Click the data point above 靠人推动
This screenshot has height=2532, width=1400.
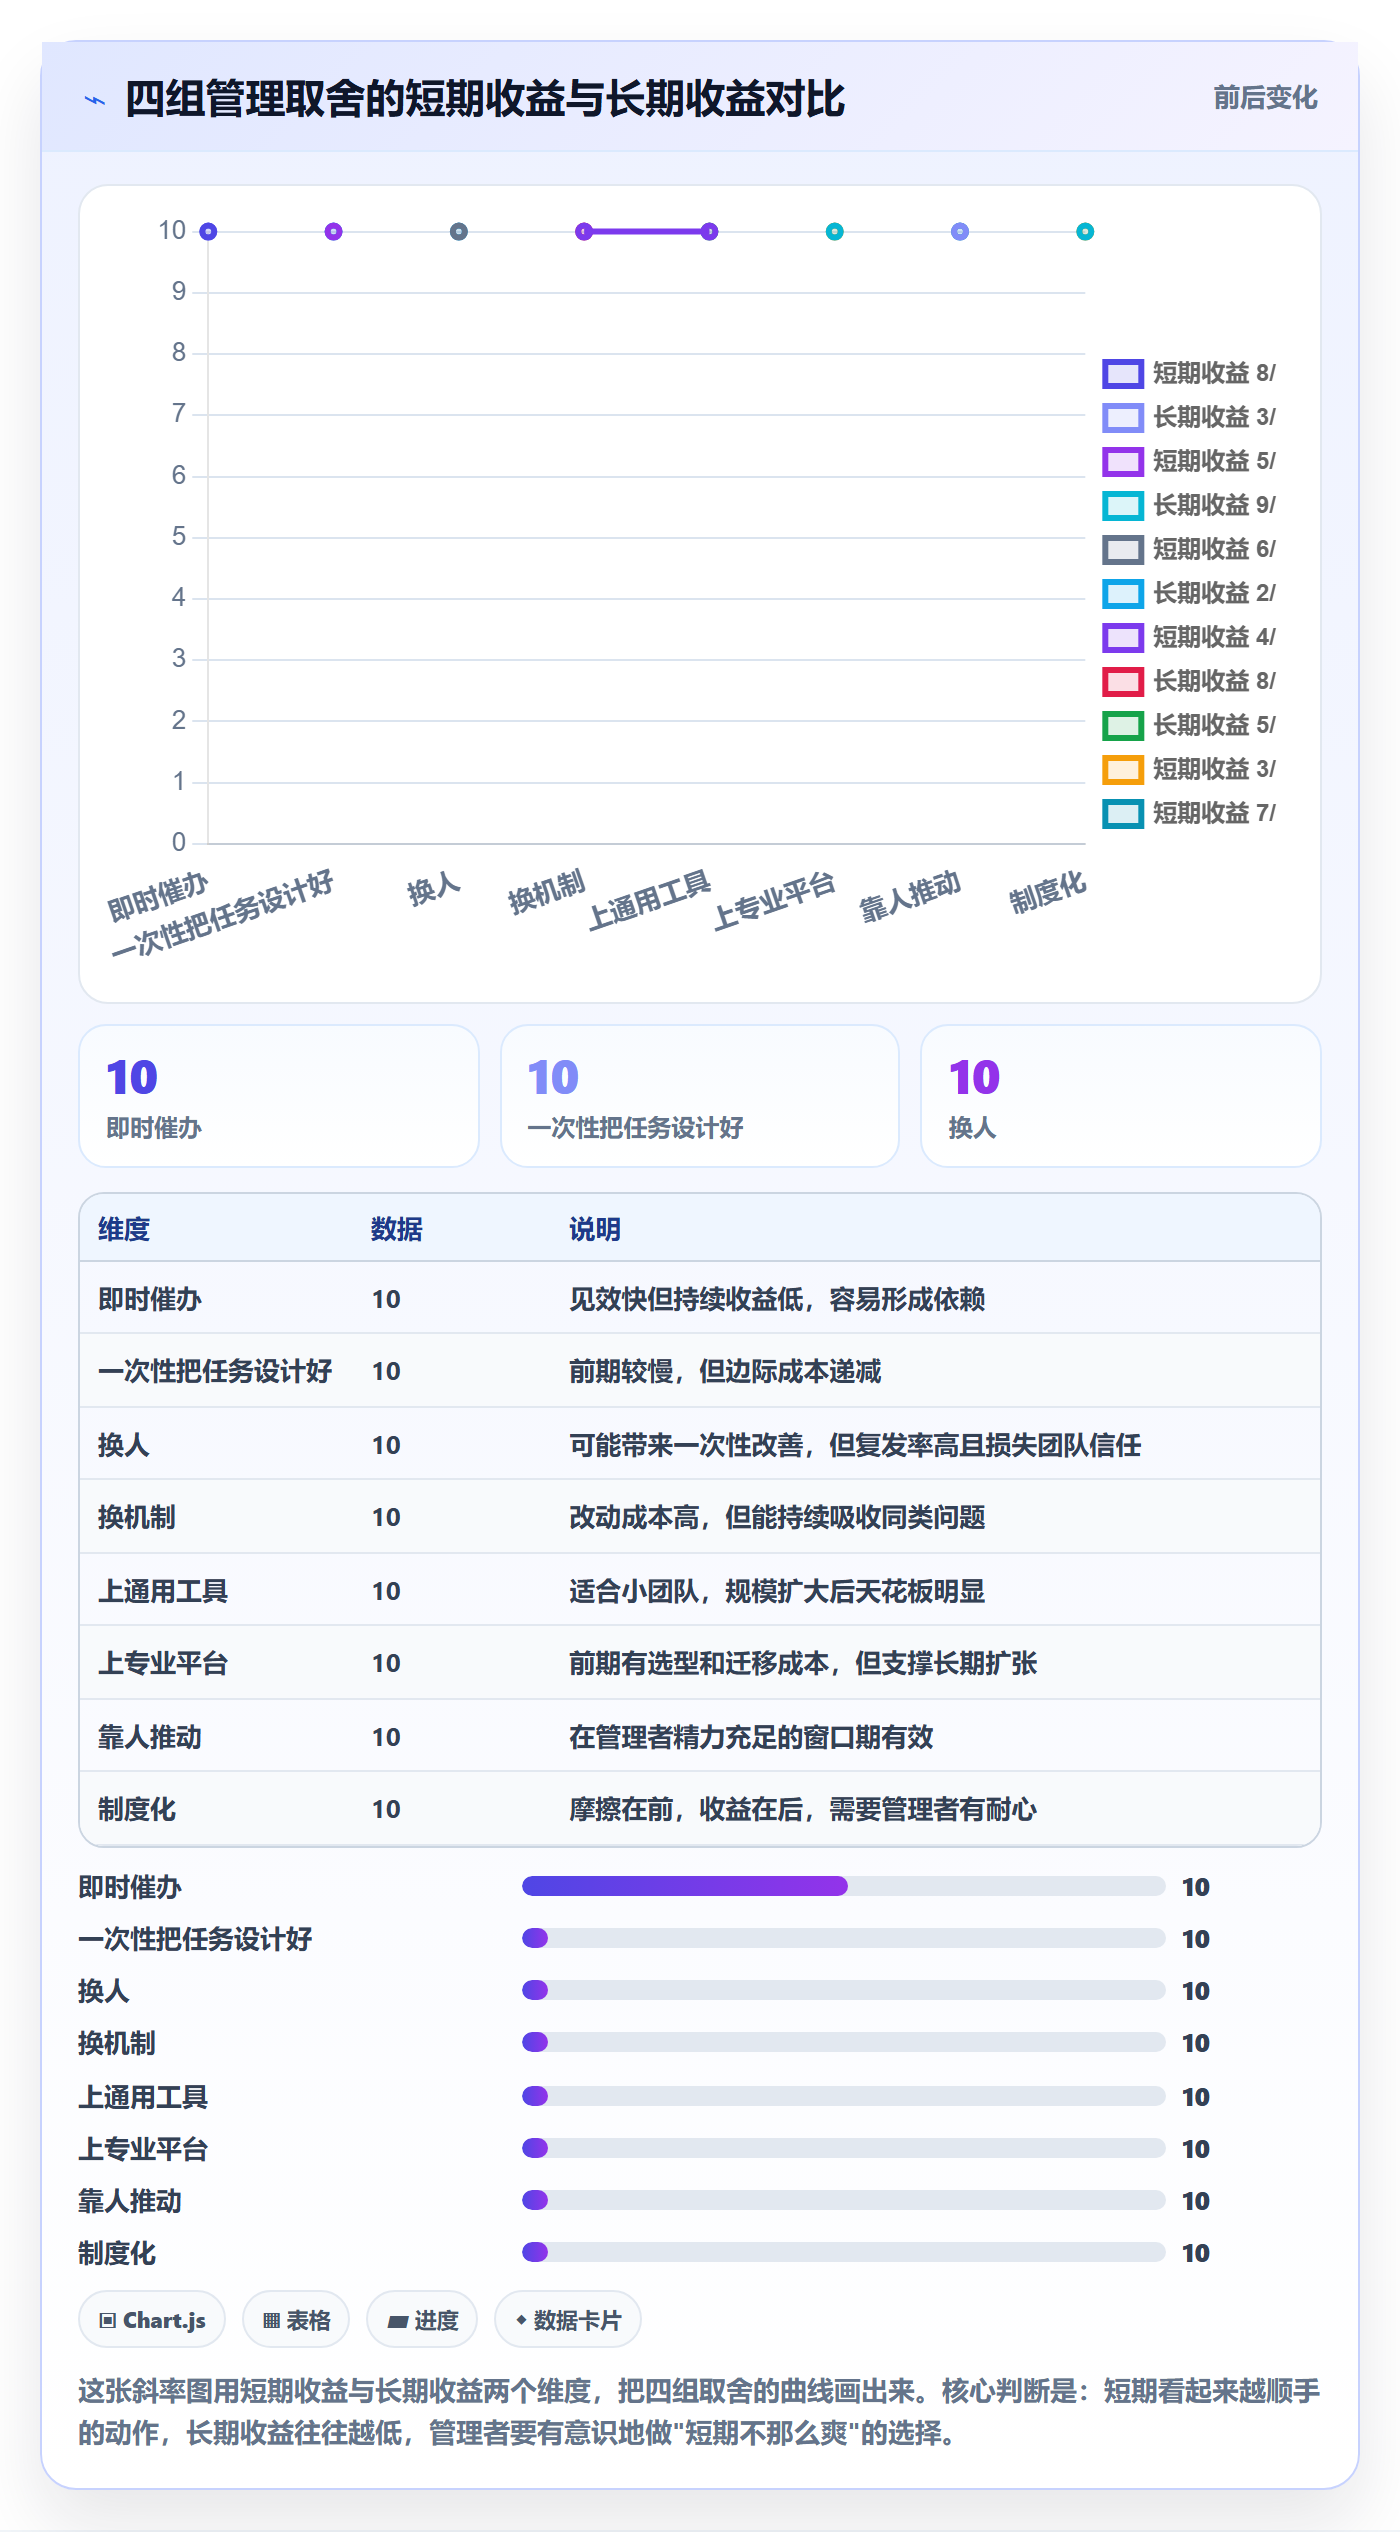tap(960, 232)
